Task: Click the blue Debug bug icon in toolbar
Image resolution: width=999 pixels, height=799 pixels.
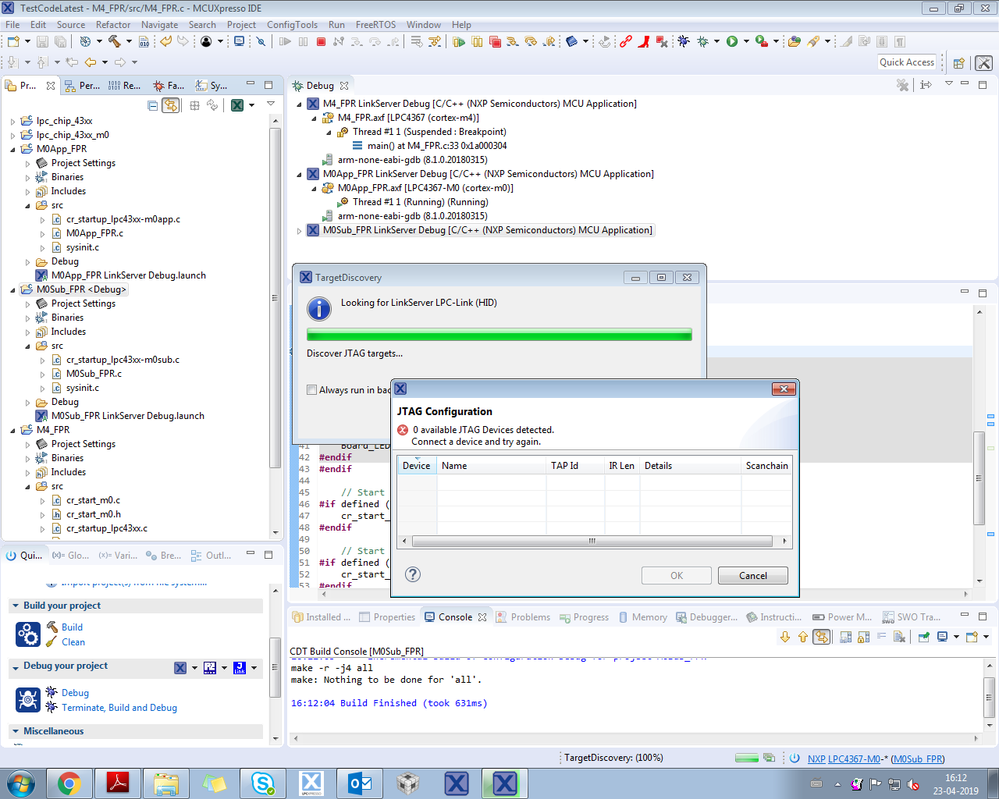Action: pos(684,41)
